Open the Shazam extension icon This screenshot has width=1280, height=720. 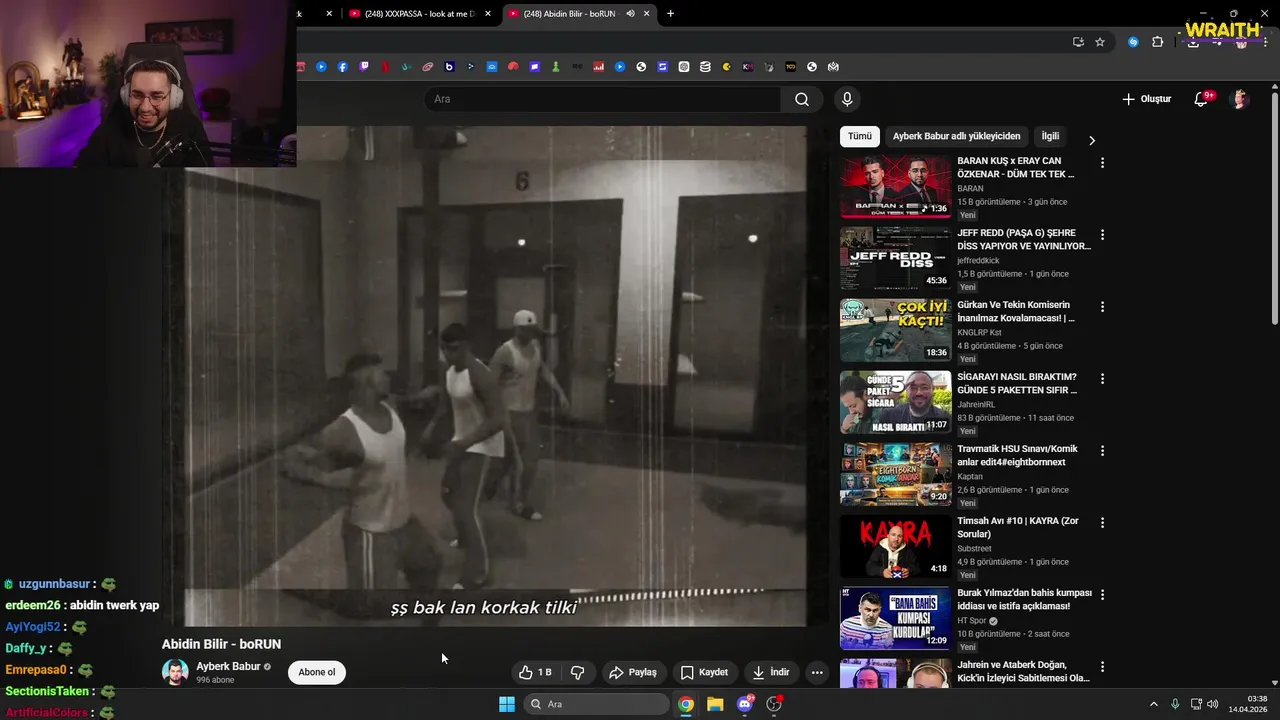pos(1133,42)
